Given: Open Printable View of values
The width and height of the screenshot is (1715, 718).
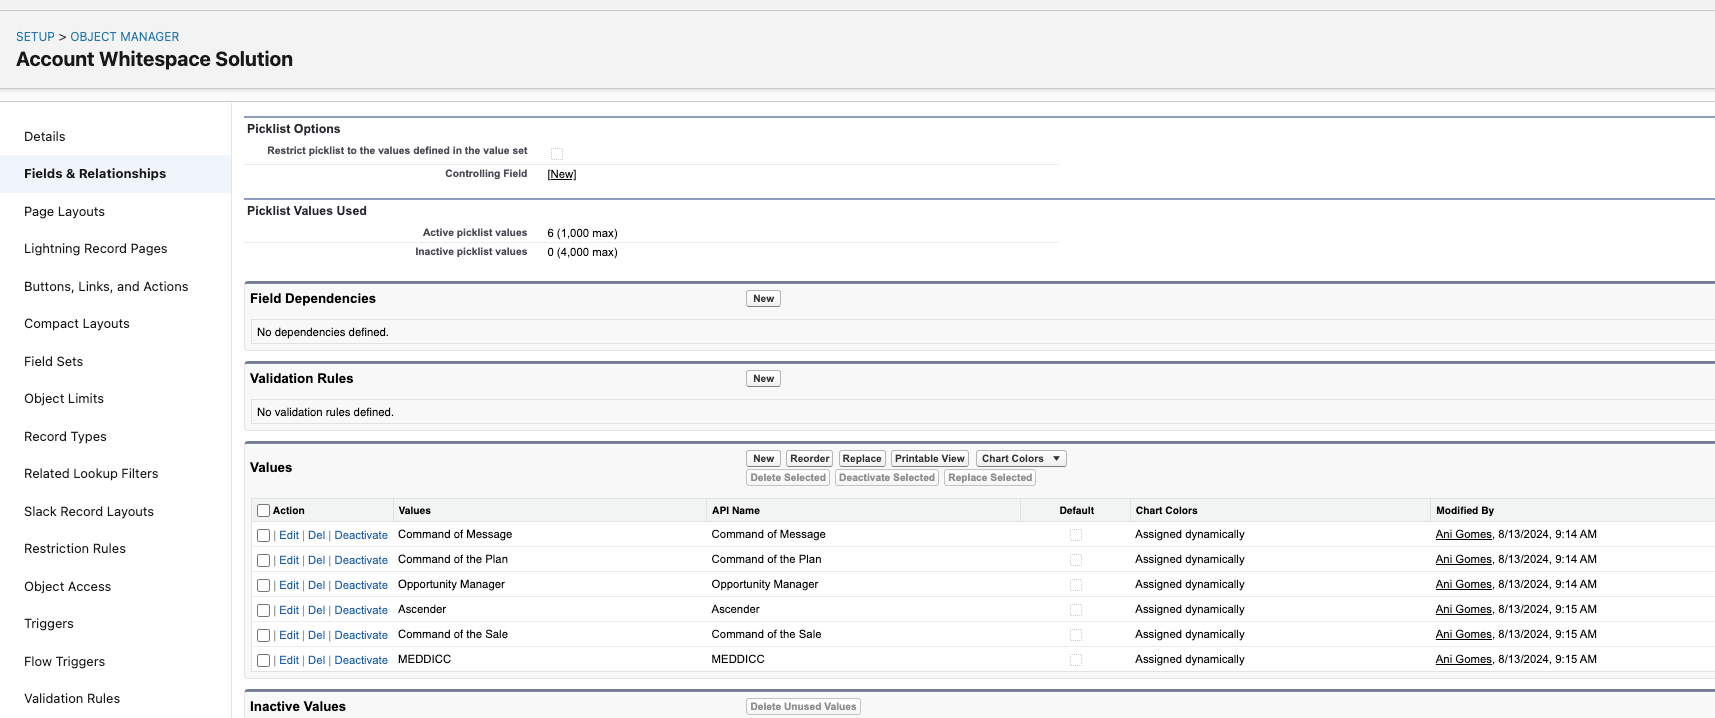Looking at the screenshot, I should (x=929, y=459).
